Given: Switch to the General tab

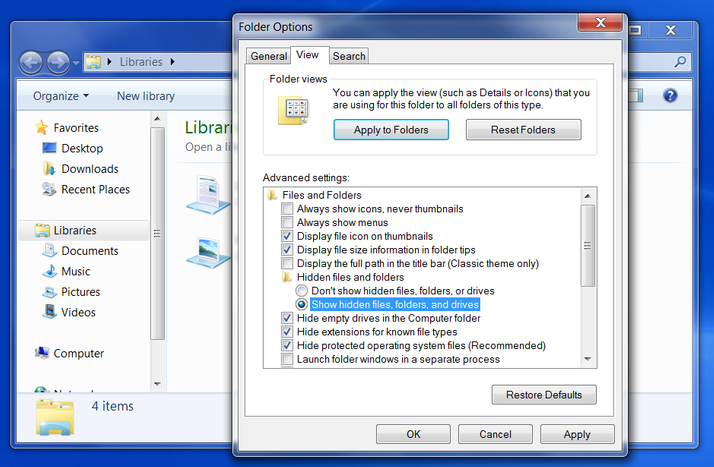Looking at the screenshot, I should point(268,56).
